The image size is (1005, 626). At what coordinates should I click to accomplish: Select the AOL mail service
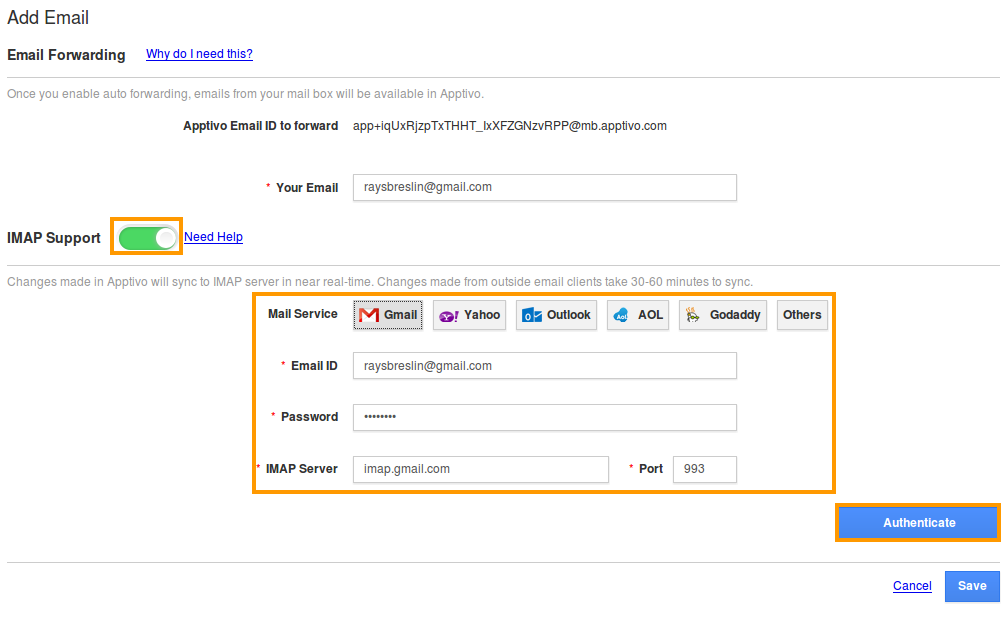[x=638, y=315]
